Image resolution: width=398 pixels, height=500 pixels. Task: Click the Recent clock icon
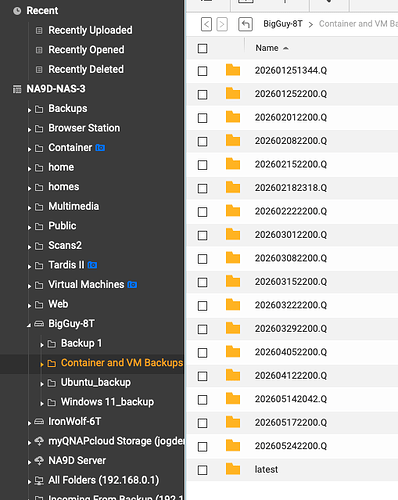(17, 11)
